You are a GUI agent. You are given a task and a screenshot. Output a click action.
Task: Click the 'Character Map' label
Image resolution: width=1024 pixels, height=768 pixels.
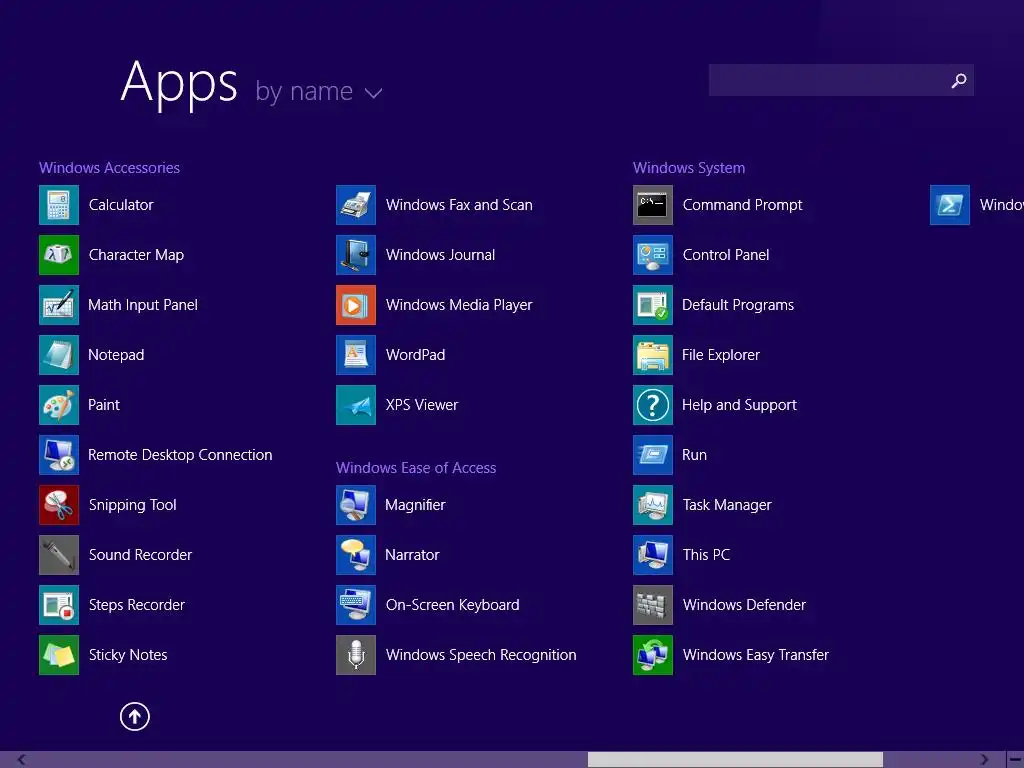(x=136, y=255)
